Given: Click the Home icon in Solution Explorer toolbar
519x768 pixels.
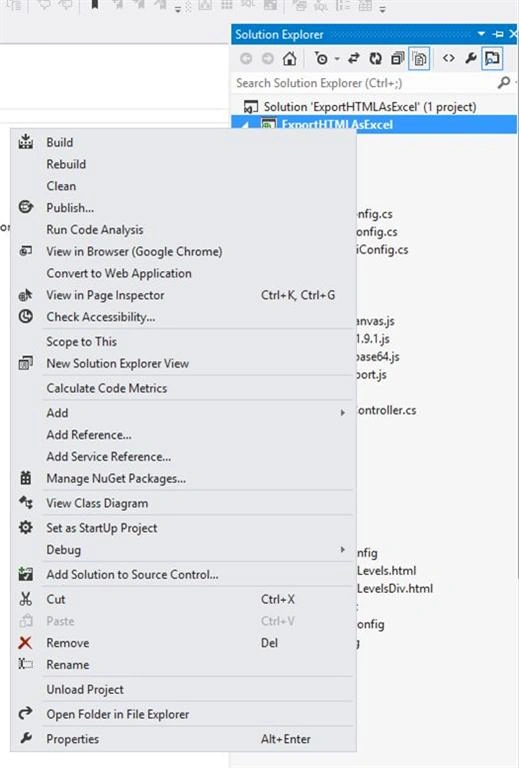Looking at the screenshot, I should [289, 59].
